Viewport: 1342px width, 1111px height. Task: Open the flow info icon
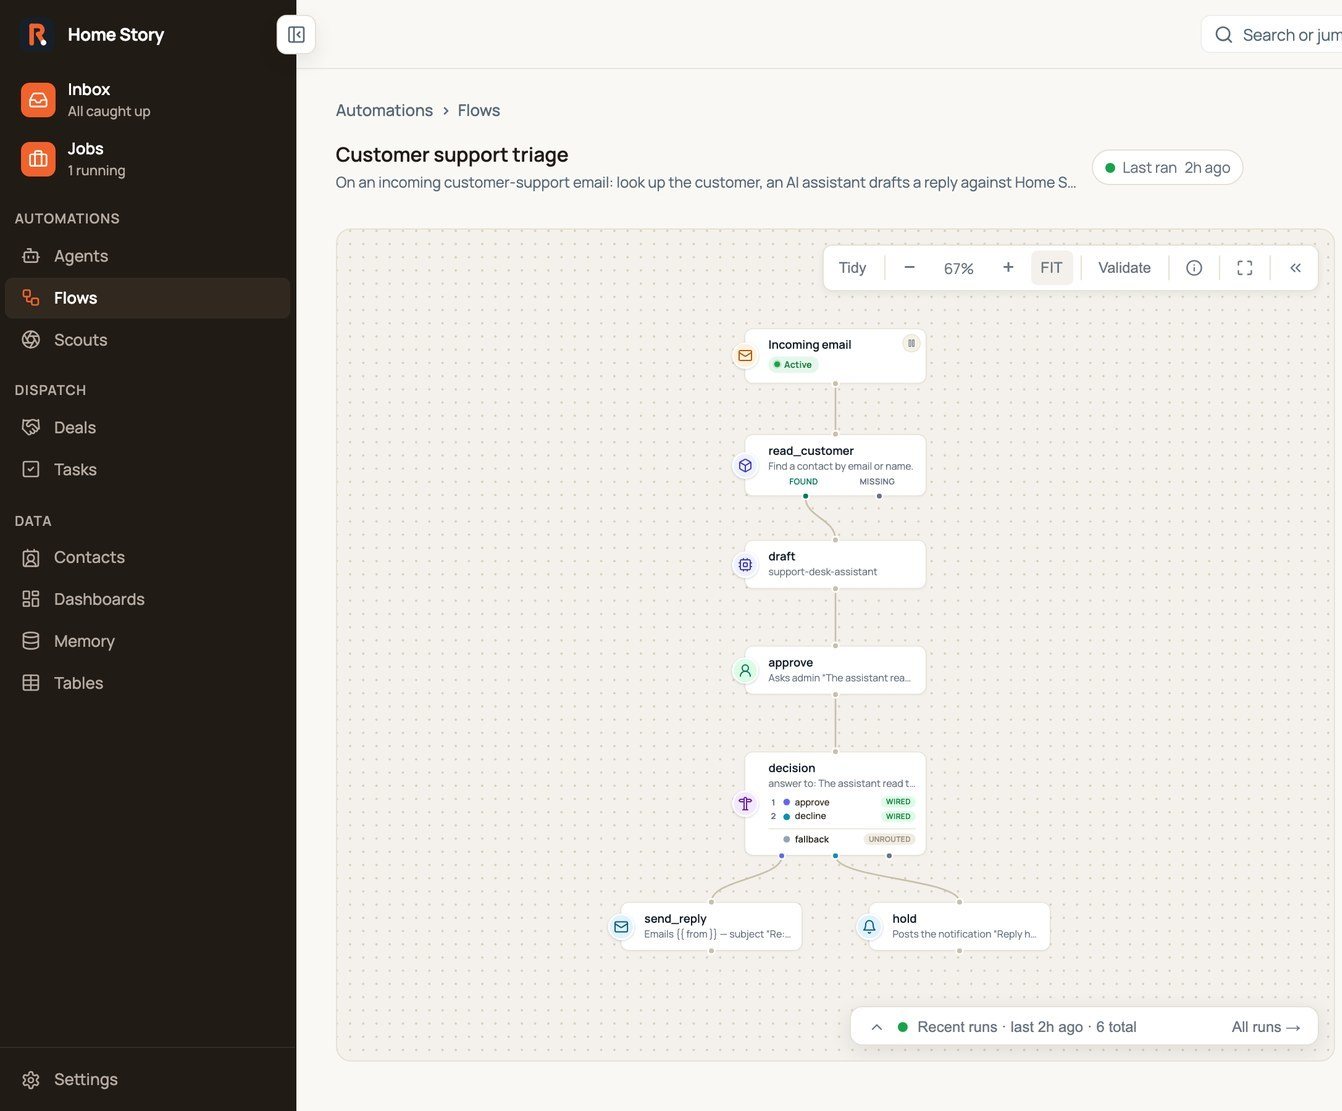coord(1194,268)
